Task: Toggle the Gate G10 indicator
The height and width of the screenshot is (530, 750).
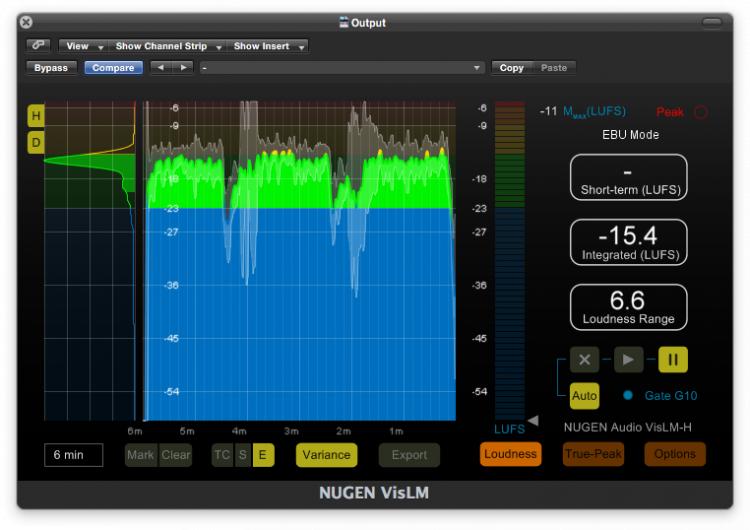Action: coord(628,395)
